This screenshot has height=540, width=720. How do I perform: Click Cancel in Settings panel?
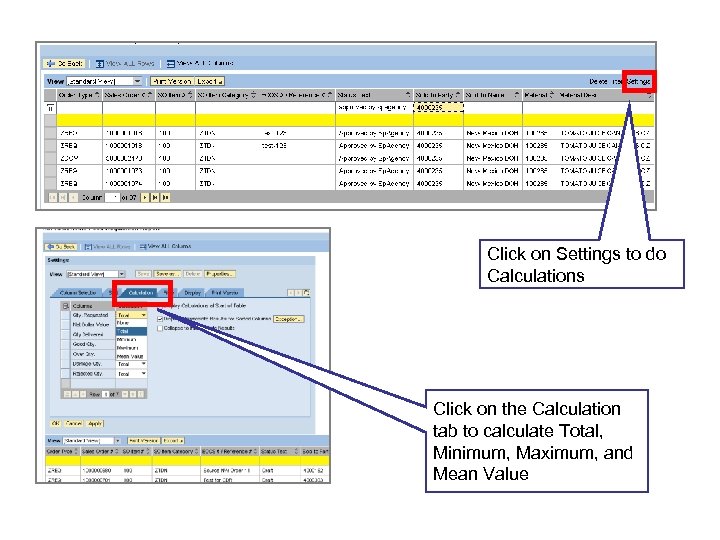pyautogui.click(x=74, y=423)
